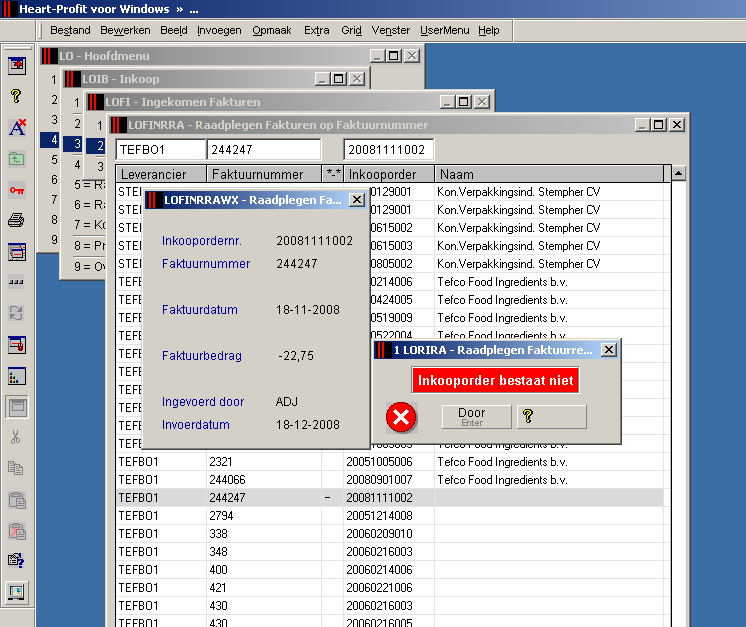Image resolution: width=746 pixels, height=627 pixels.
Task: Click the Faktuurnummer column header
Action: [x=264, y=174]
